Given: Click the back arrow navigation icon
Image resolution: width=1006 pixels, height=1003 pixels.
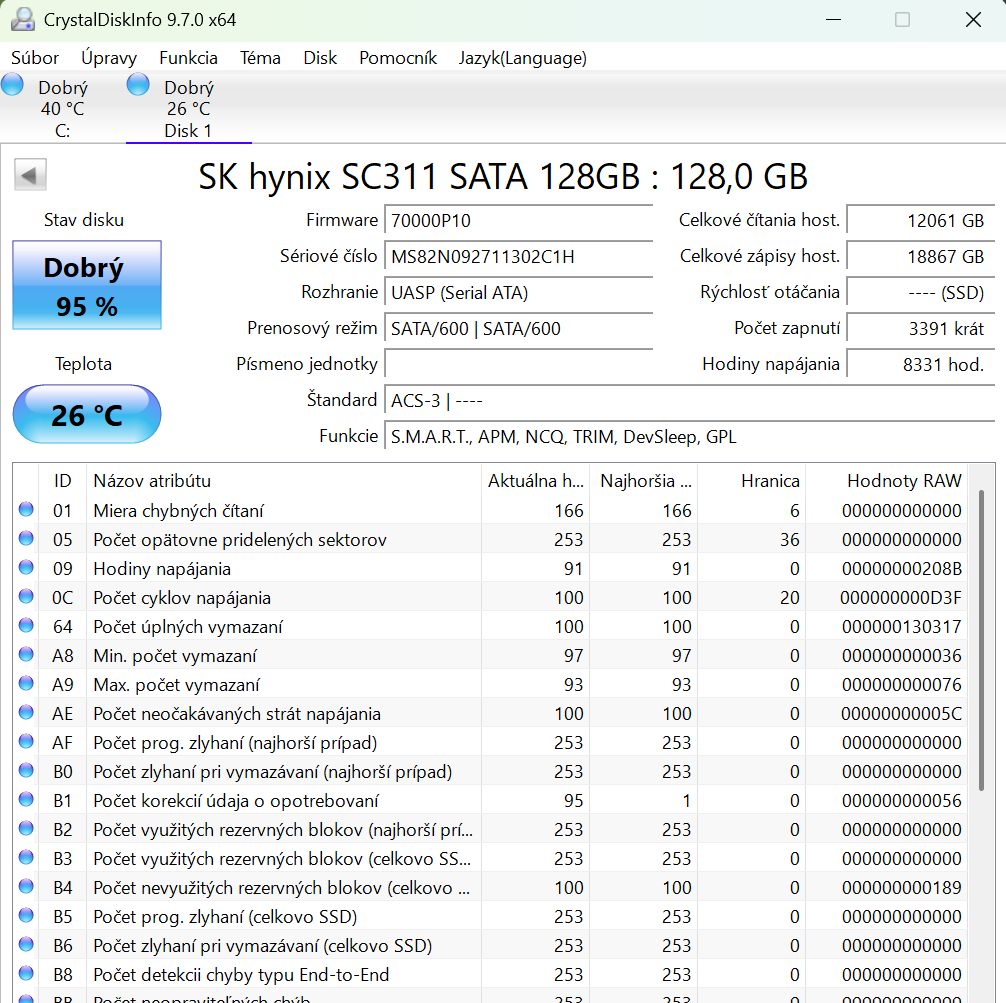Looking at the screenshot, I should click(30, 173).
